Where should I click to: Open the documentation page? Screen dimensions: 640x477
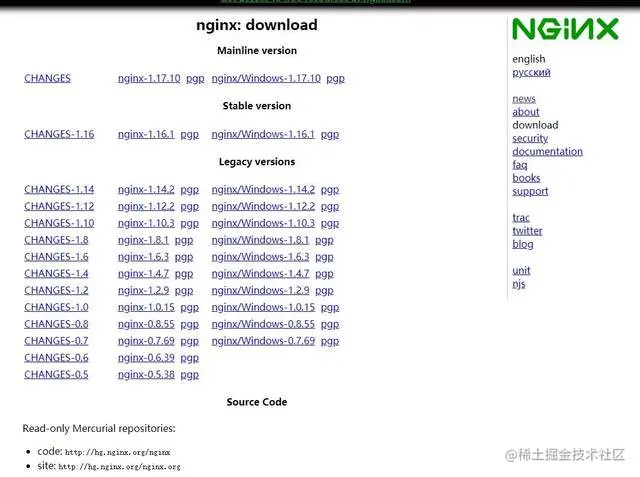click(x=547, y=151)
